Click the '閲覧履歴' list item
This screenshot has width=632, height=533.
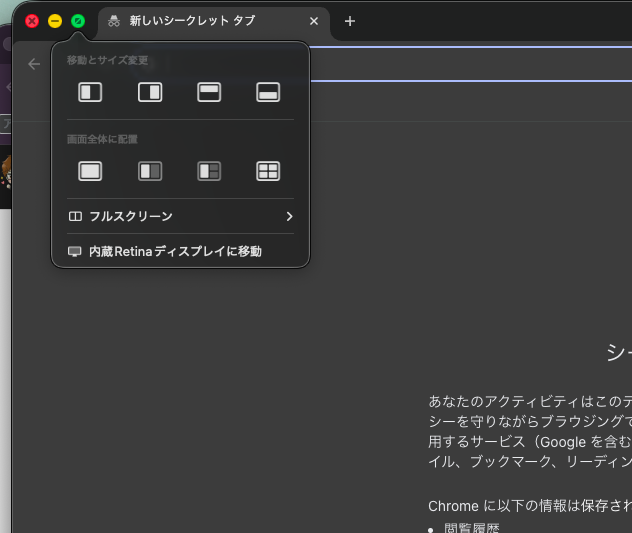tap(472, 528)
